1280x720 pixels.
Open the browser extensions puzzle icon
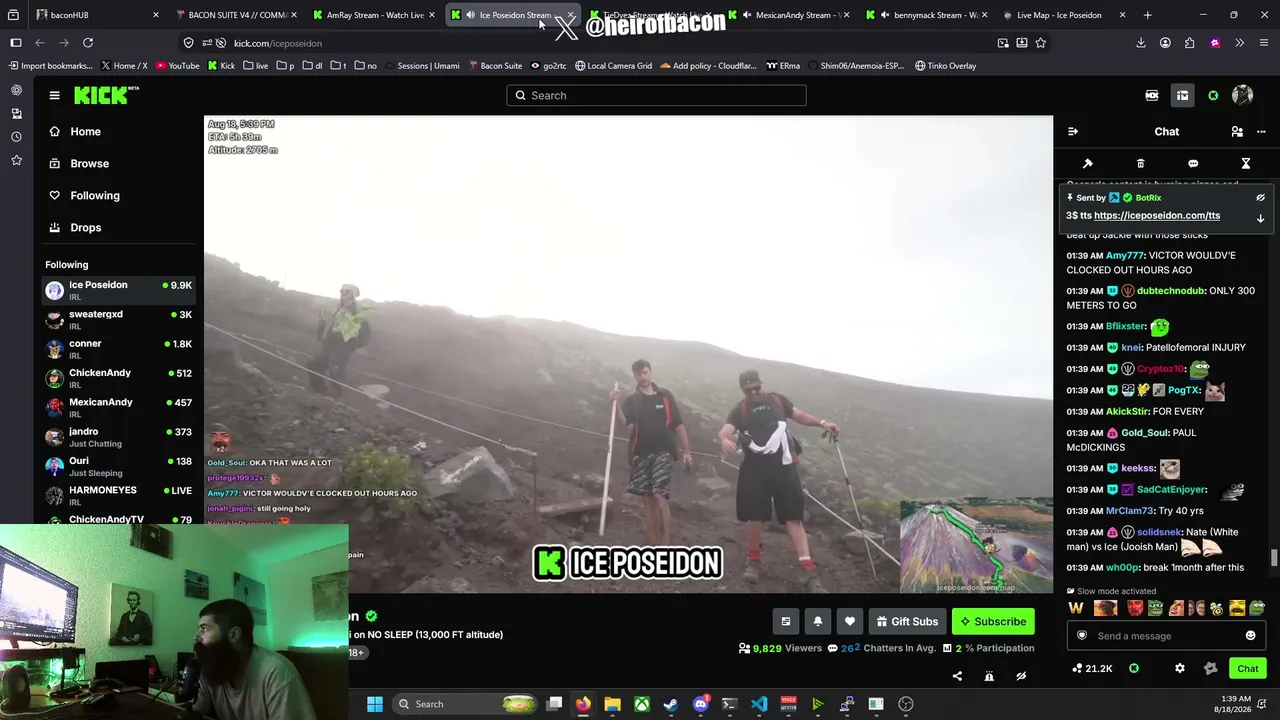1189,43
